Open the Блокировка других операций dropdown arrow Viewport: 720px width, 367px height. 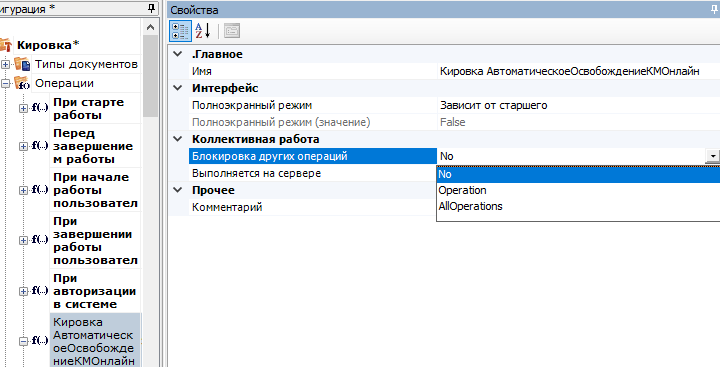pyautogui.click(x=712, y=156)
